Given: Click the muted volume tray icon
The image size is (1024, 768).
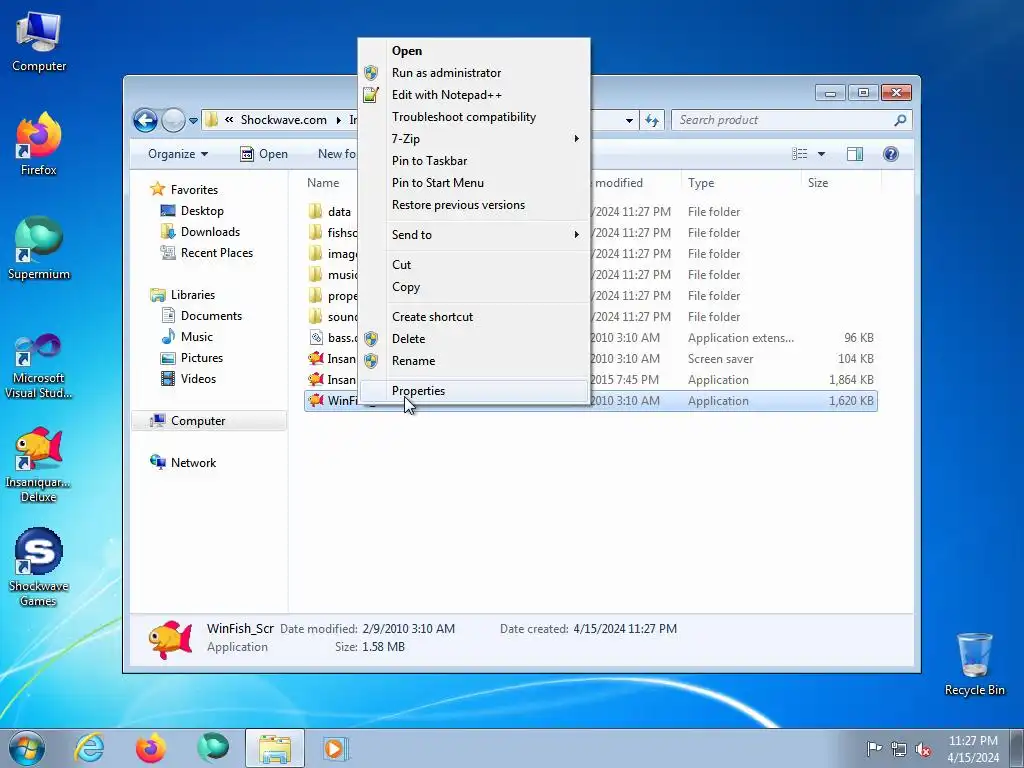Looking at the screenshot, I should click(923, 749).
